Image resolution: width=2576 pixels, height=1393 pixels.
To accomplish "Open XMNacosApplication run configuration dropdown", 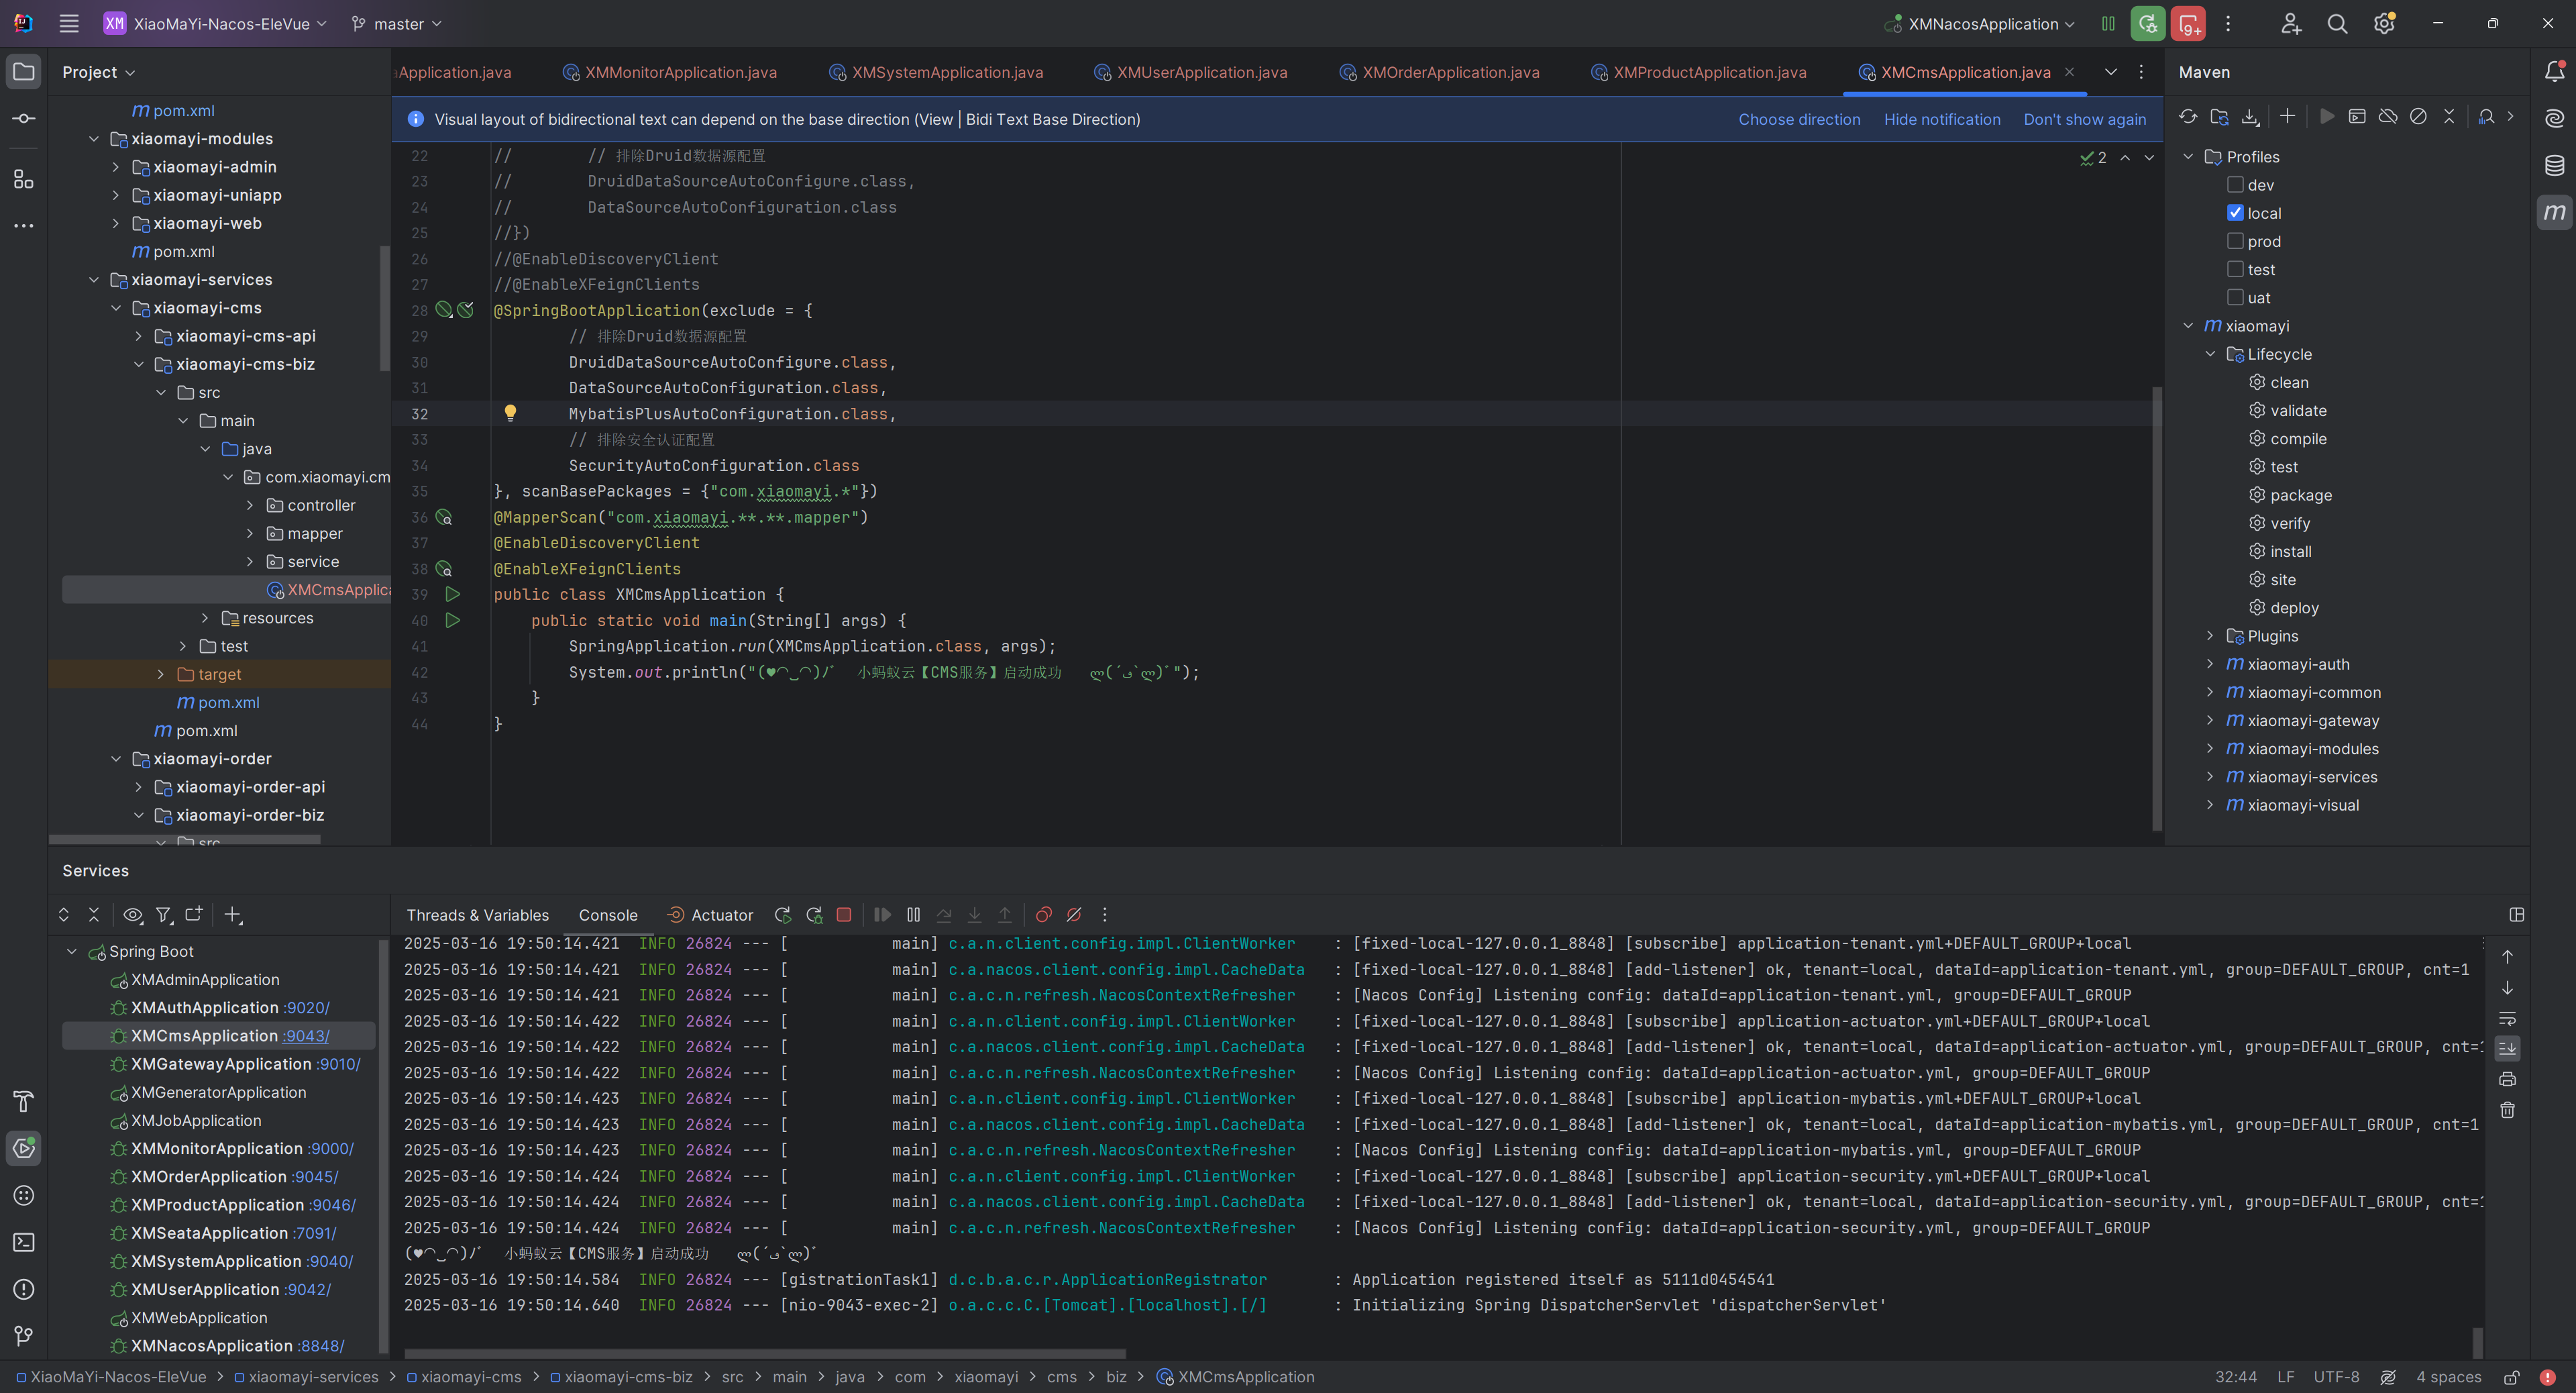I will click(1979, 24).
